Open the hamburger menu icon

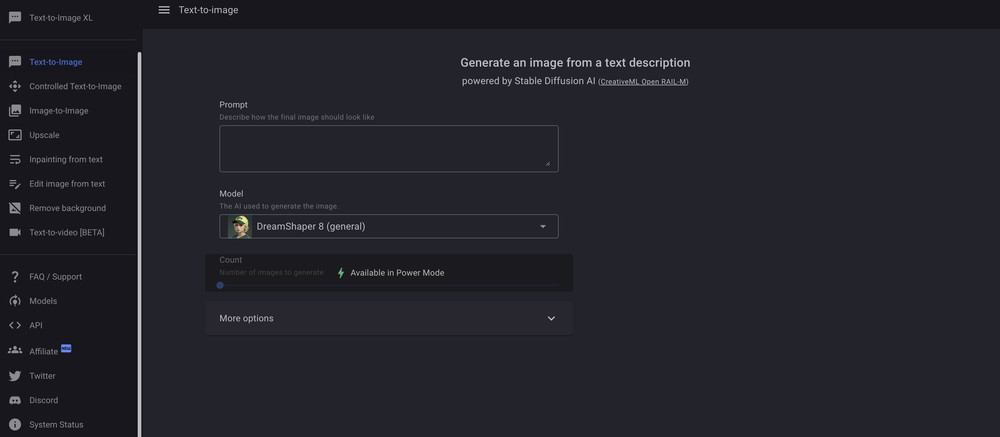click(164, 10)
